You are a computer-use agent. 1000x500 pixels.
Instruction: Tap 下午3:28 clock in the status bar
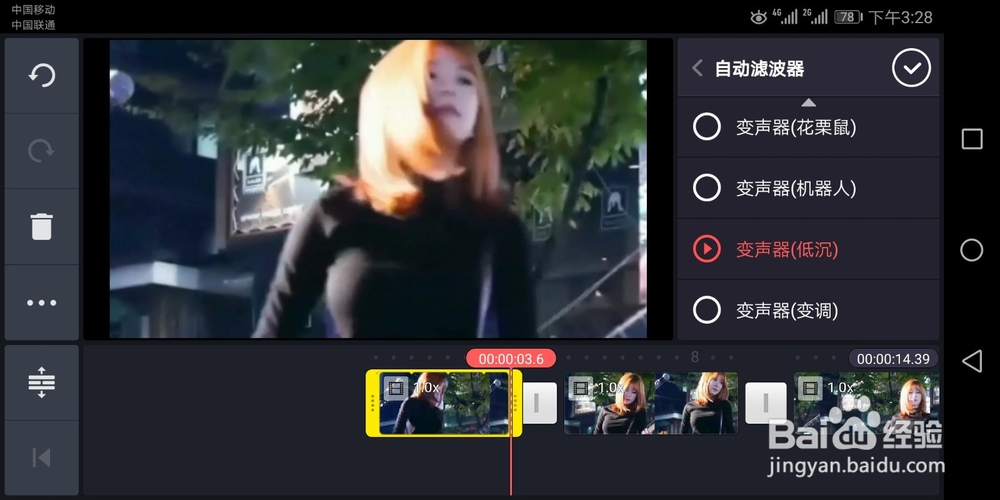(901, 17)
